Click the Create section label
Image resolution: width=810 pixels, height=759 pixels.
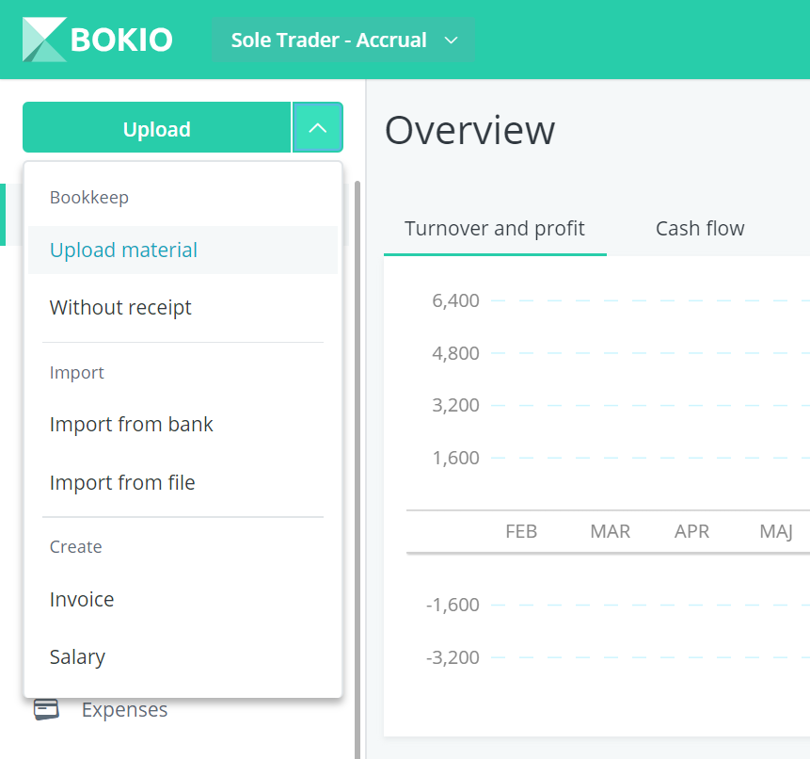(x=76, y=547)
